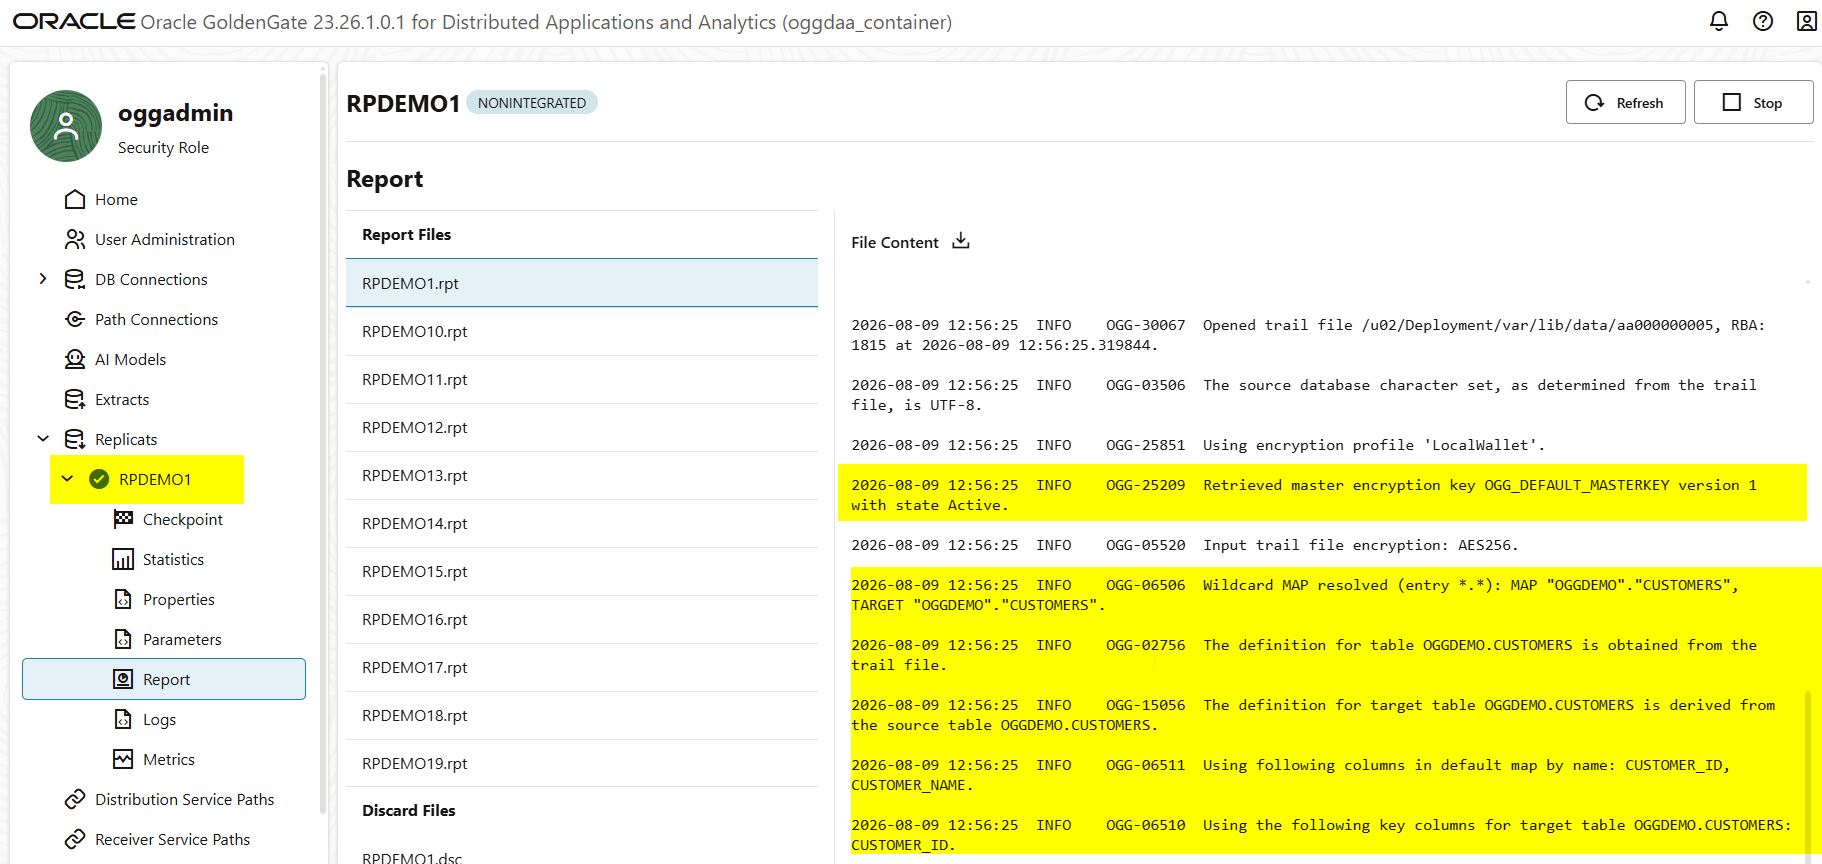Select RPDEMO18.rpt report file
The image size is (1822, 864).
[582, 715]
